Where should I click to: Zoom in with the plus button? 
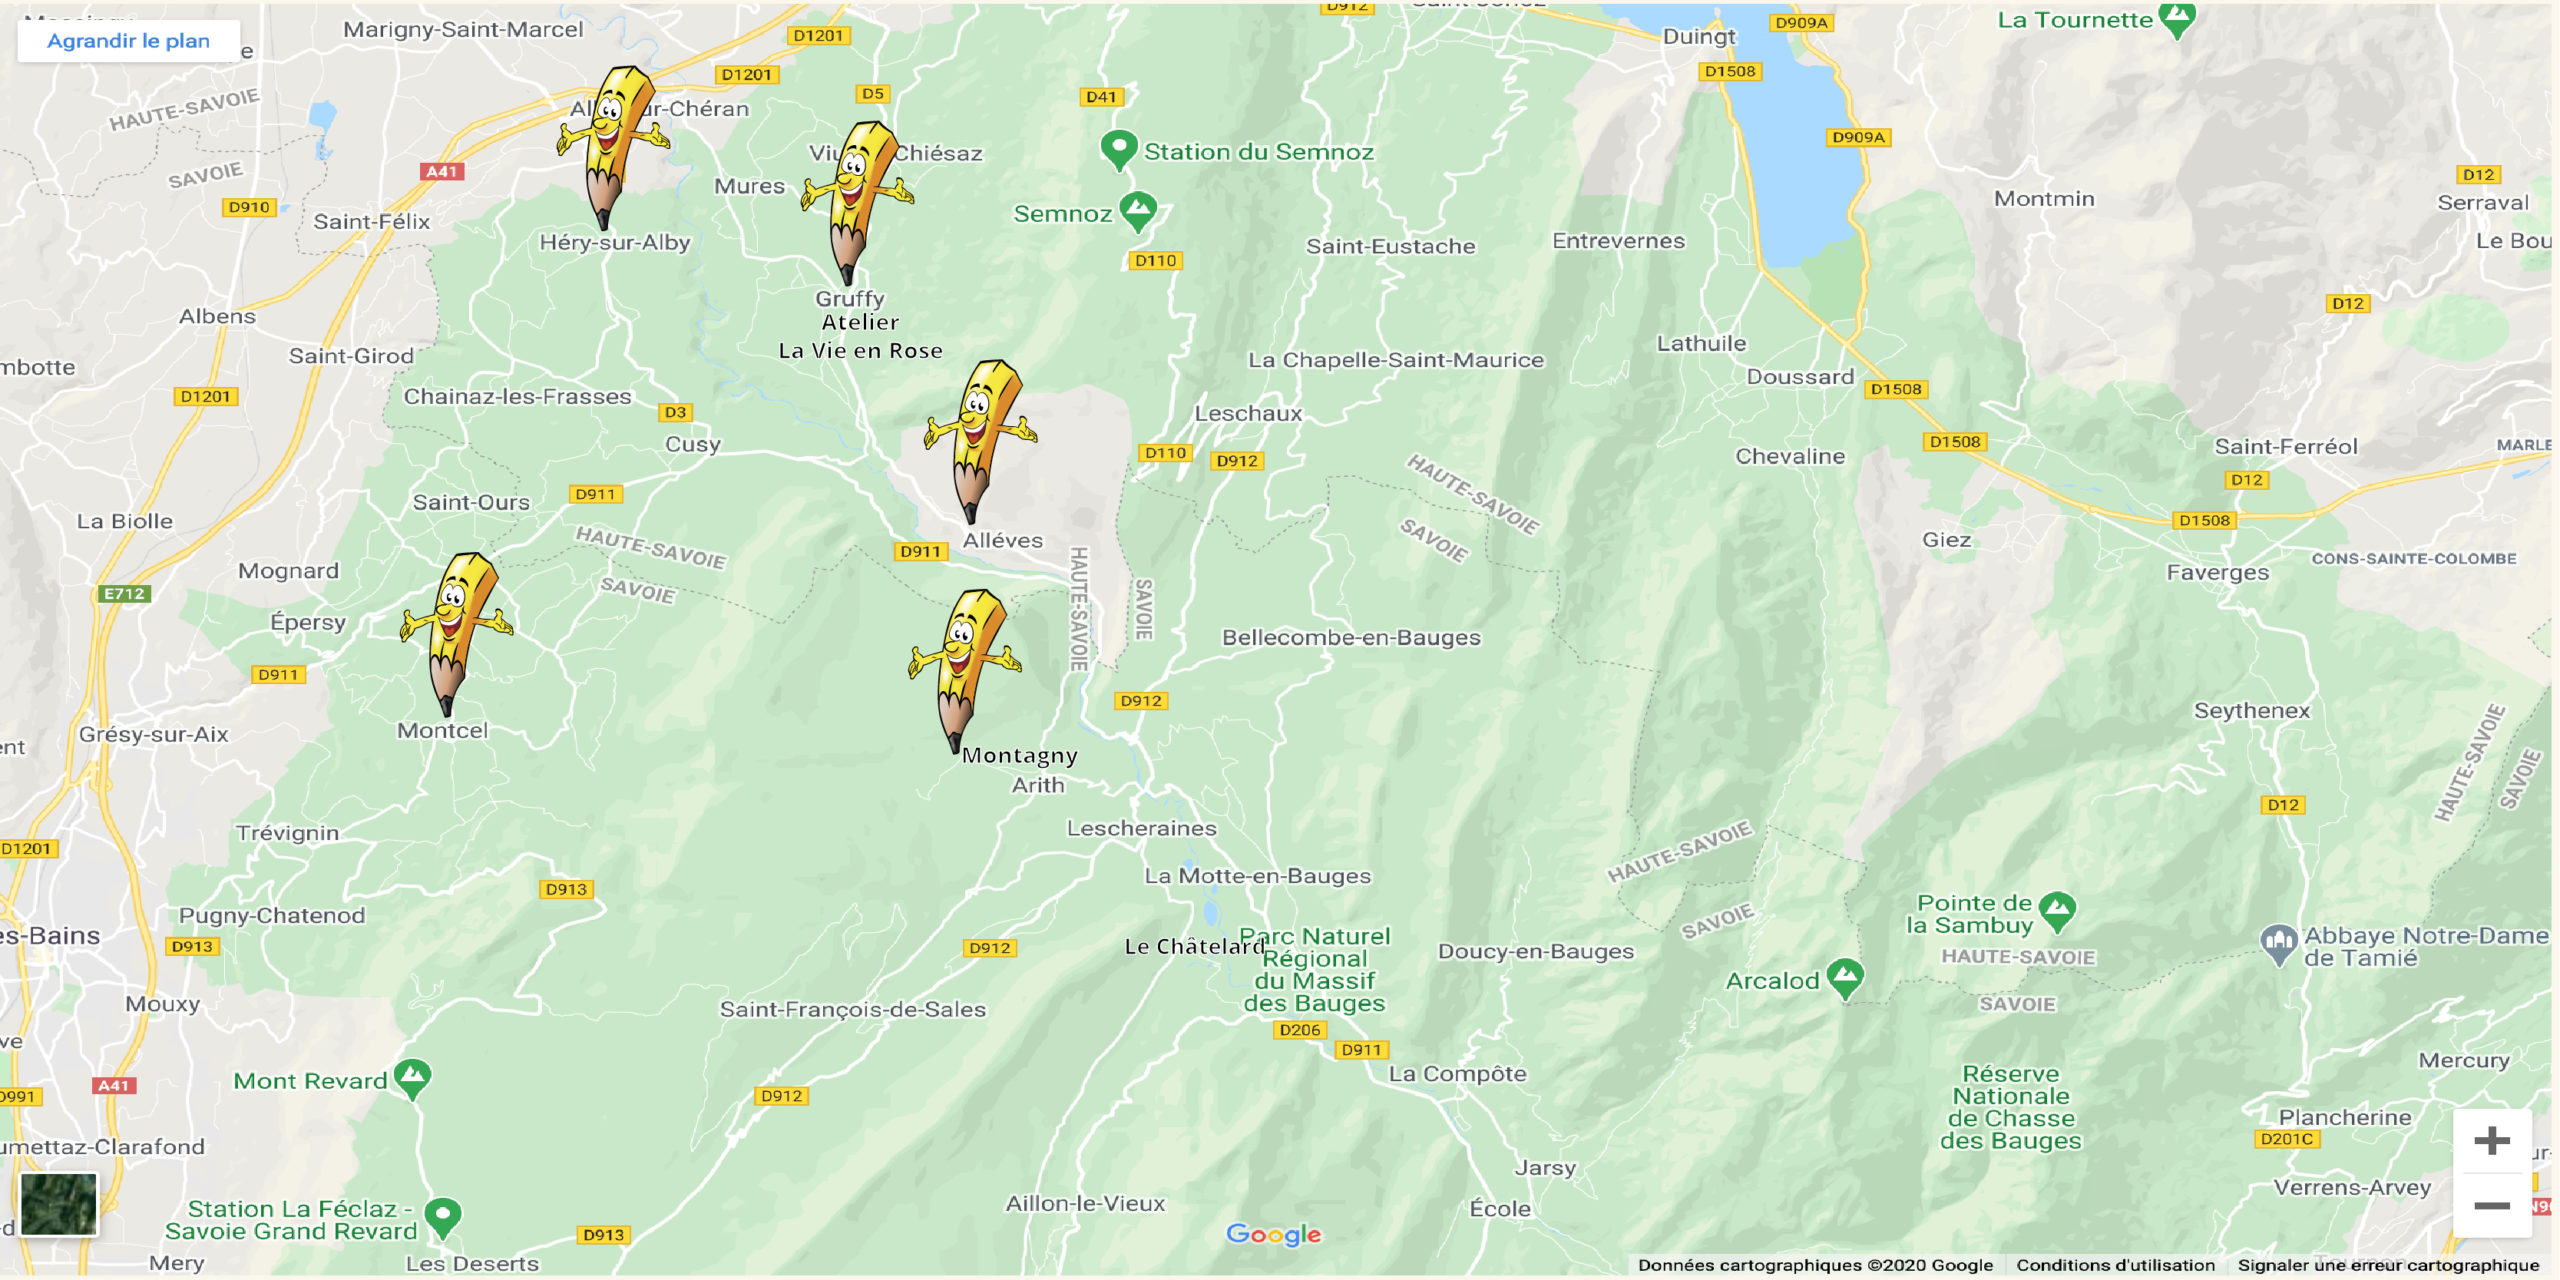(2492, 1141)
